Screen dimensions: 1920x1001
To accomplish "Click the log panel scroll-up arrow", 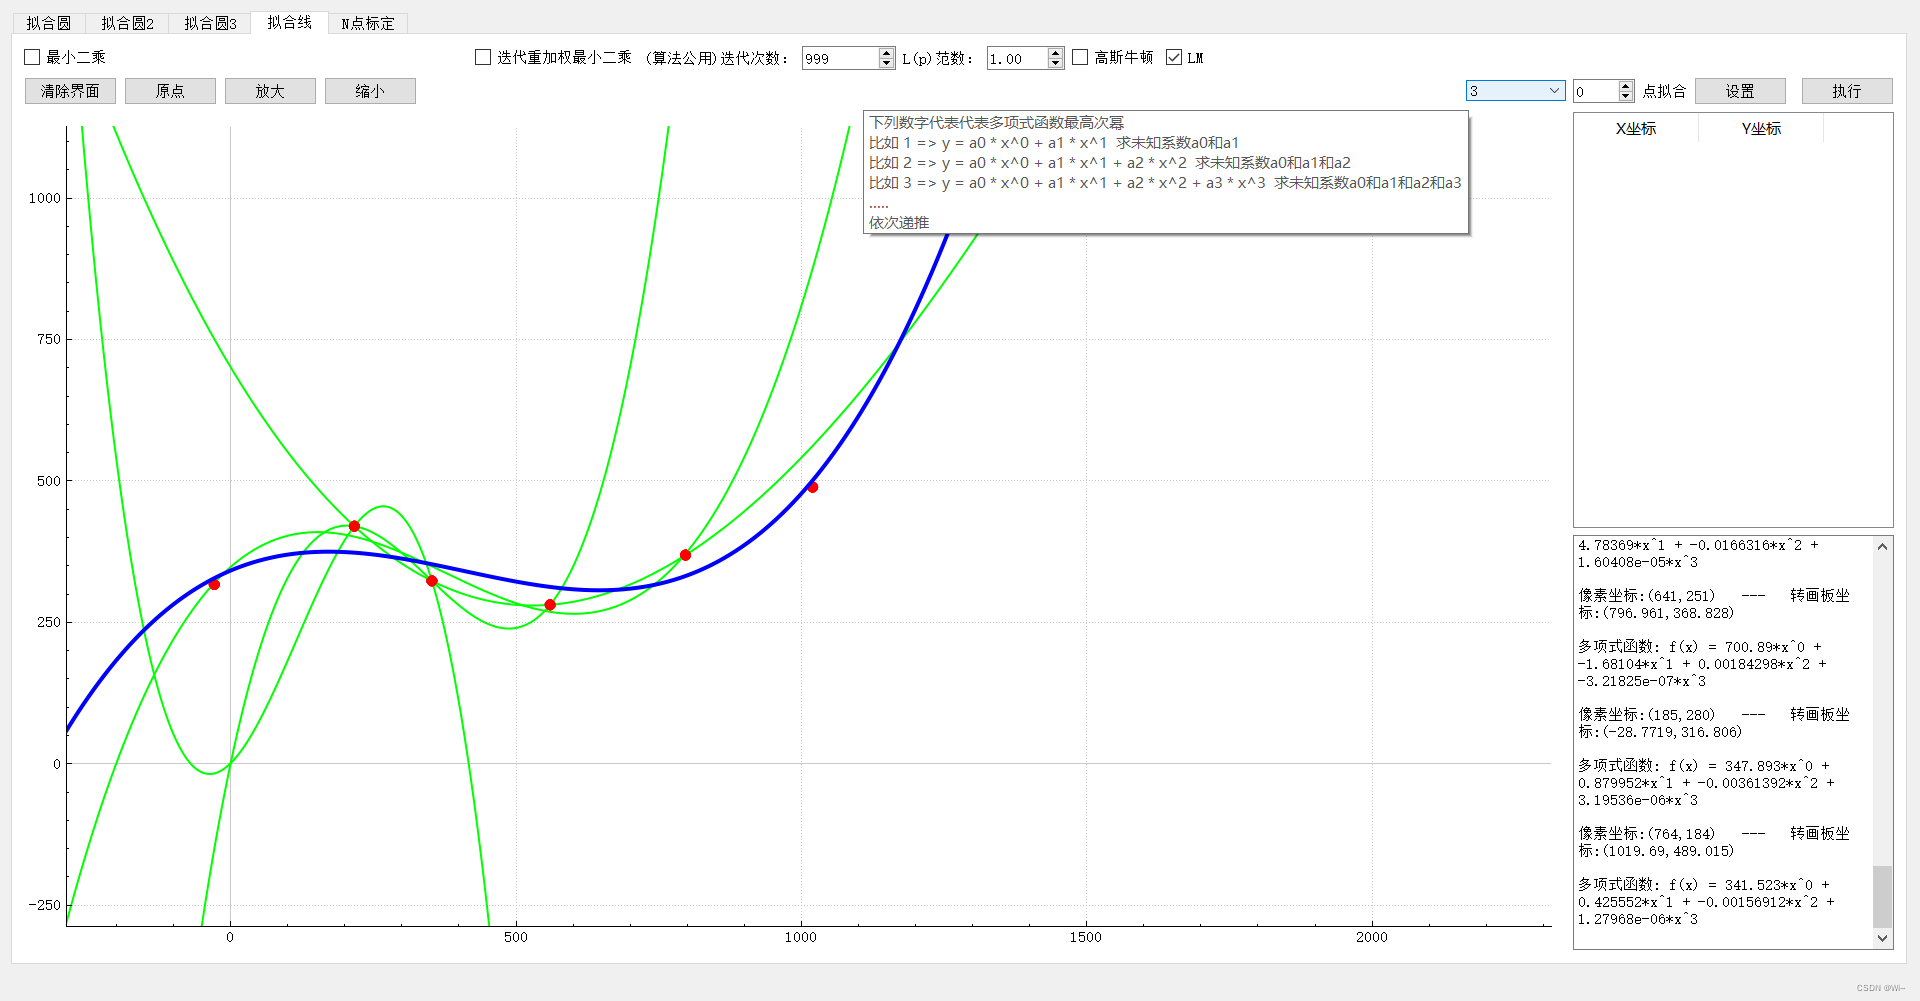I will (1883, 546).
